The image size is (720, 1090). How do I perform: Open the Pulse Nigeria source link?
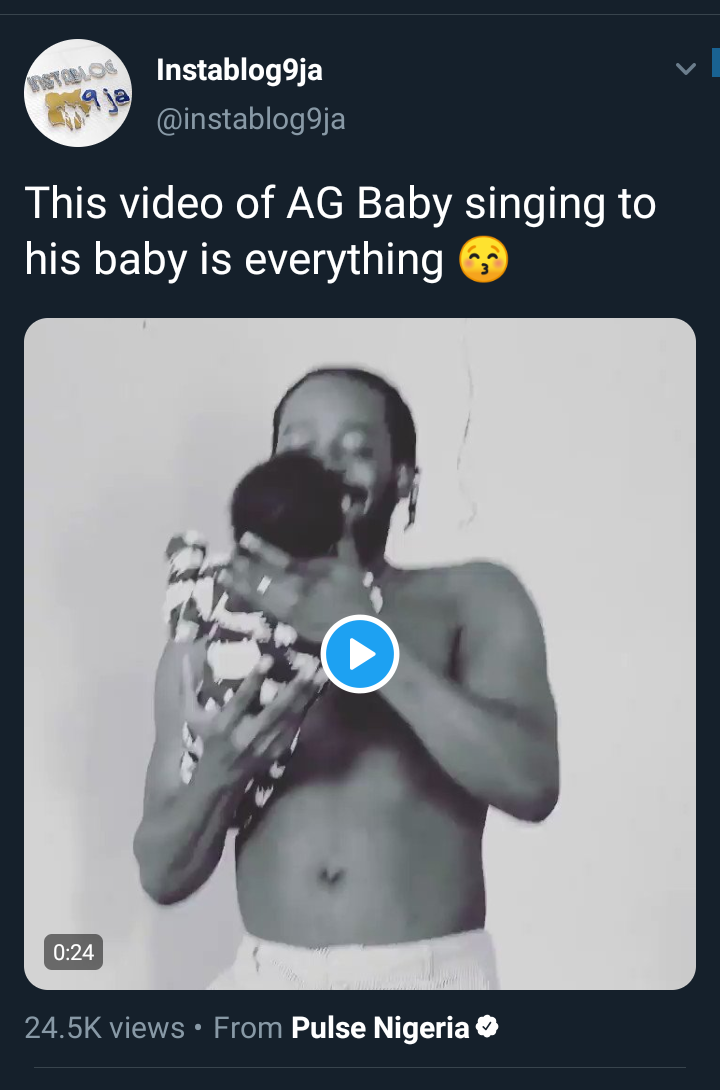click(380, 1028)
